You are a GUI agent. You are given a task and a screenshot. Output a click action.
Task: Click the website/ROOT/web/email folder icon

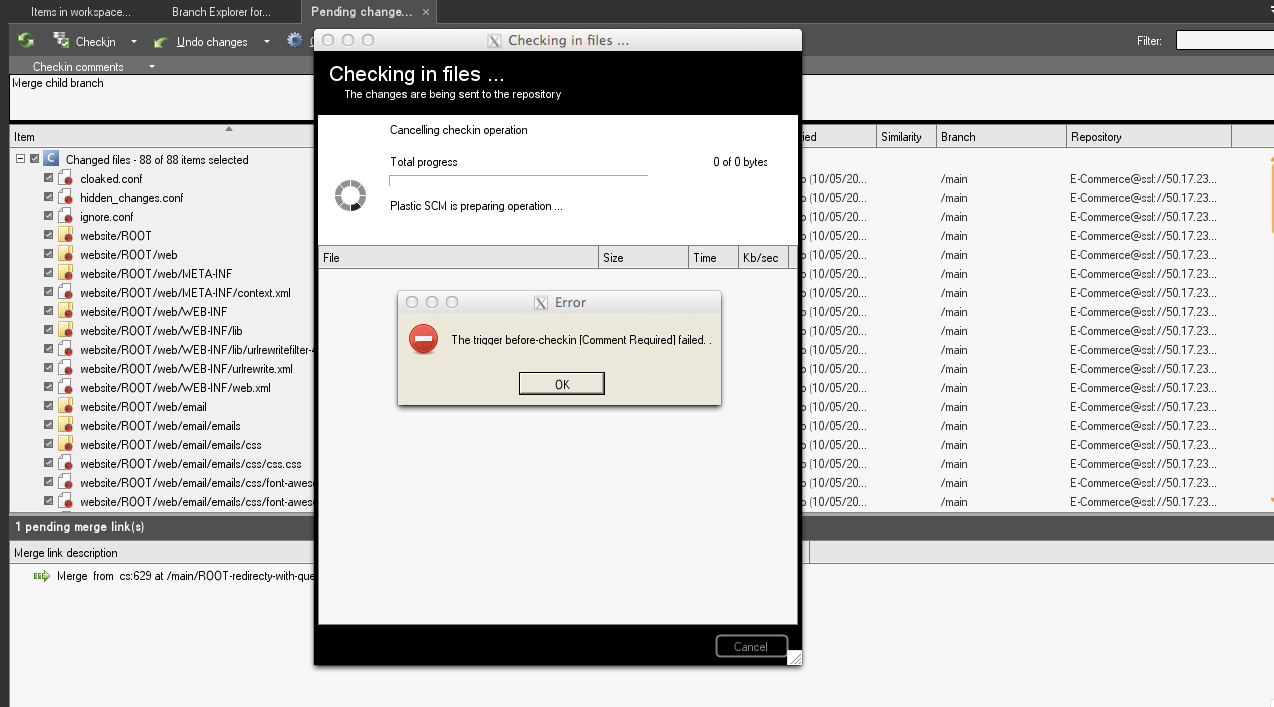[66, 406]
